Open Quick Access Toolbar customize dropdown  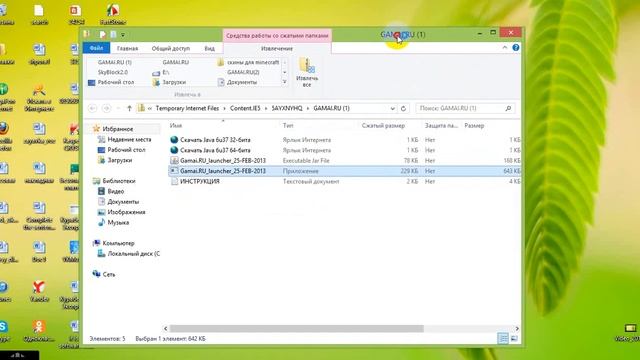pos(123,35)
